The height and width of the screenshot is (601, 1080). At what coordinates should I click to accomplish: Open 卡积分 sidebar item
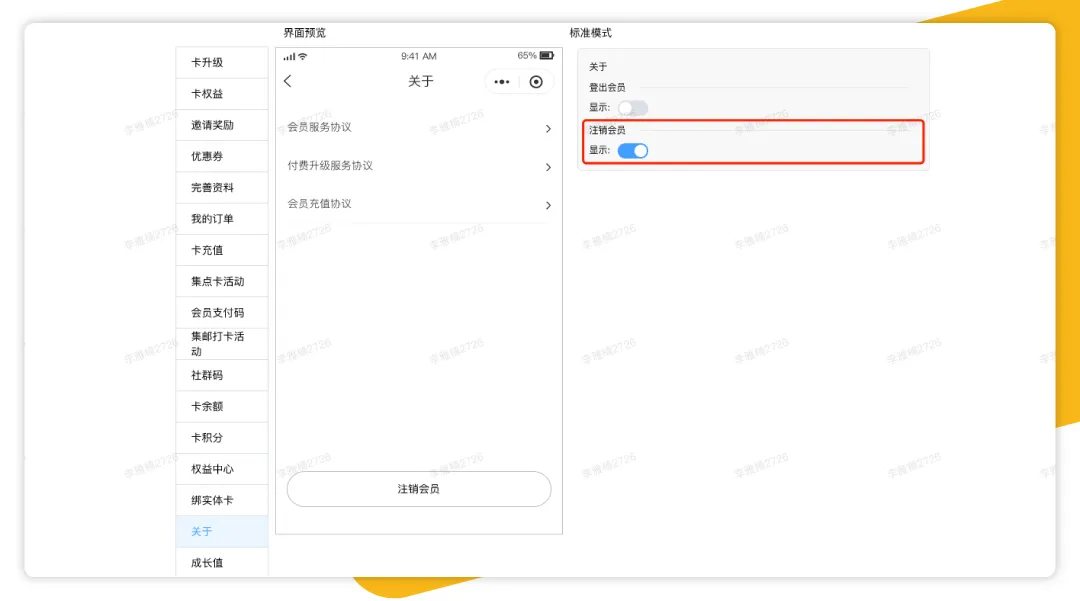point(222,438)
